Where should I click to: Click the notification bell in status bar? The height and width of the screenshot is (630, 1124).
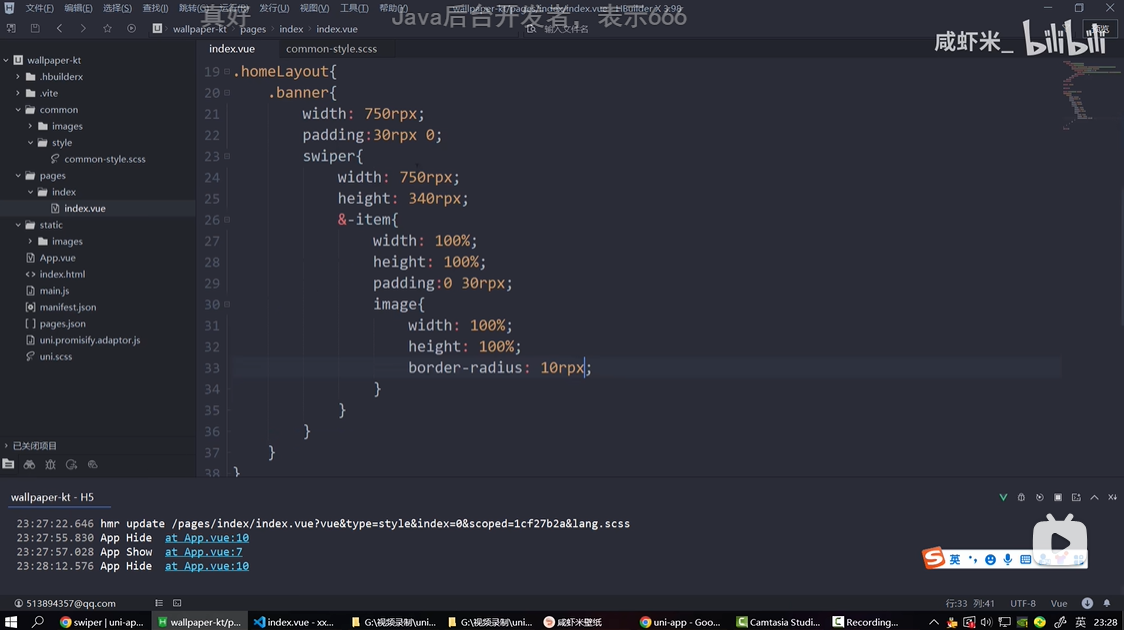pos(1109,603)
